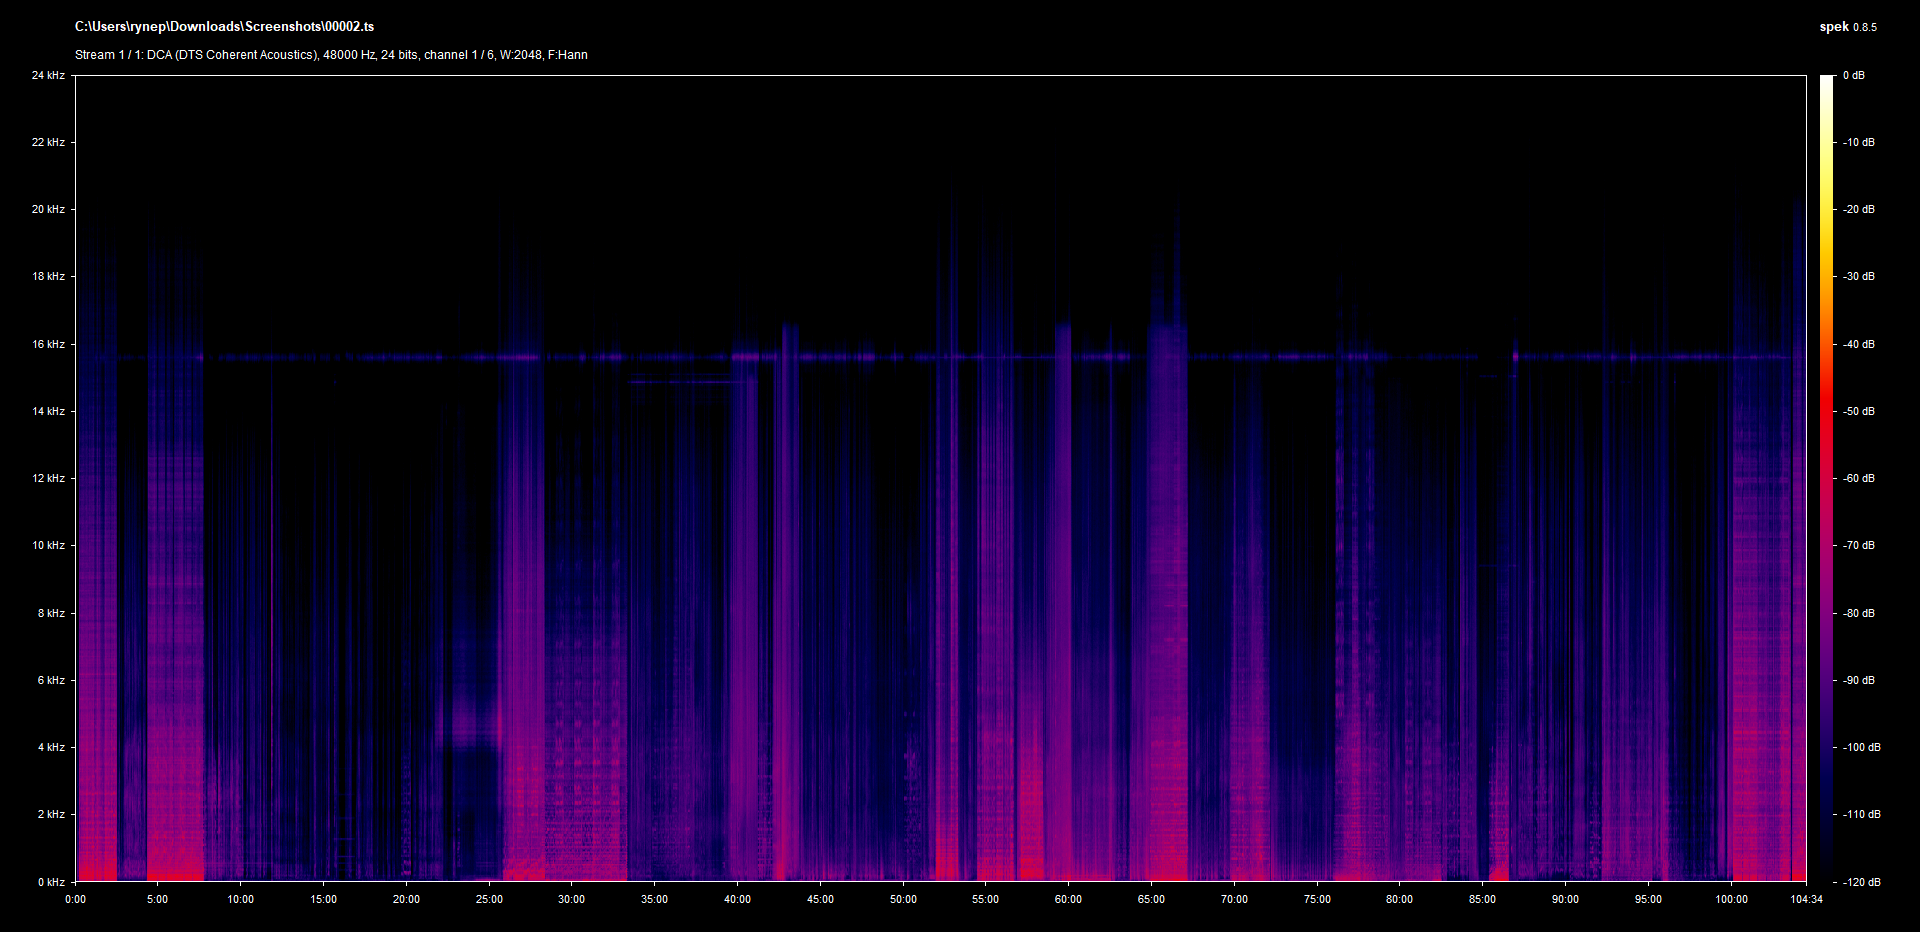
Task: Click the dB color gradient legend bar
Action: (x=1826, y=478)
